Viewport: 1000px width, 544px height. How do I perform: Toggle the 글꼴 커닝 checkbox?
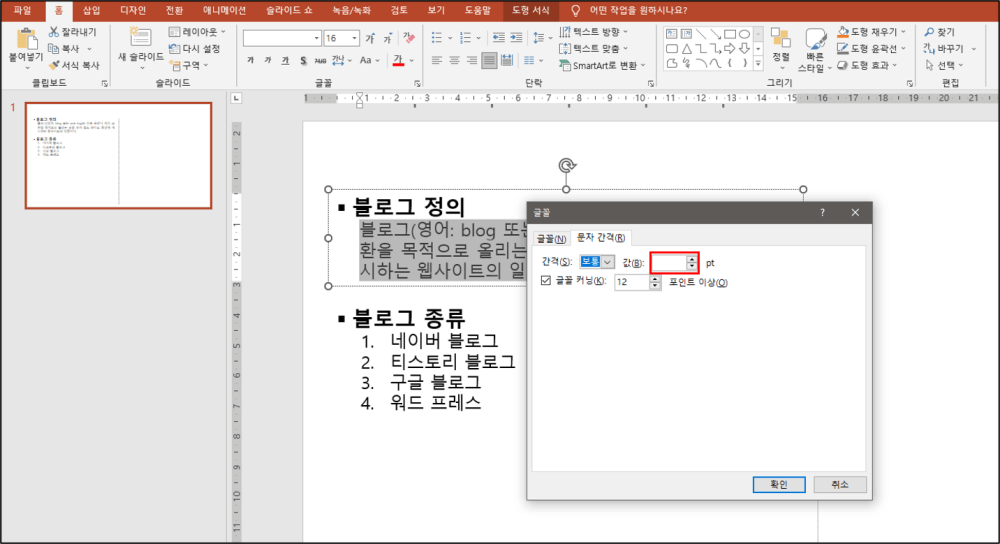pyautogui.click(x=546, y=281)
